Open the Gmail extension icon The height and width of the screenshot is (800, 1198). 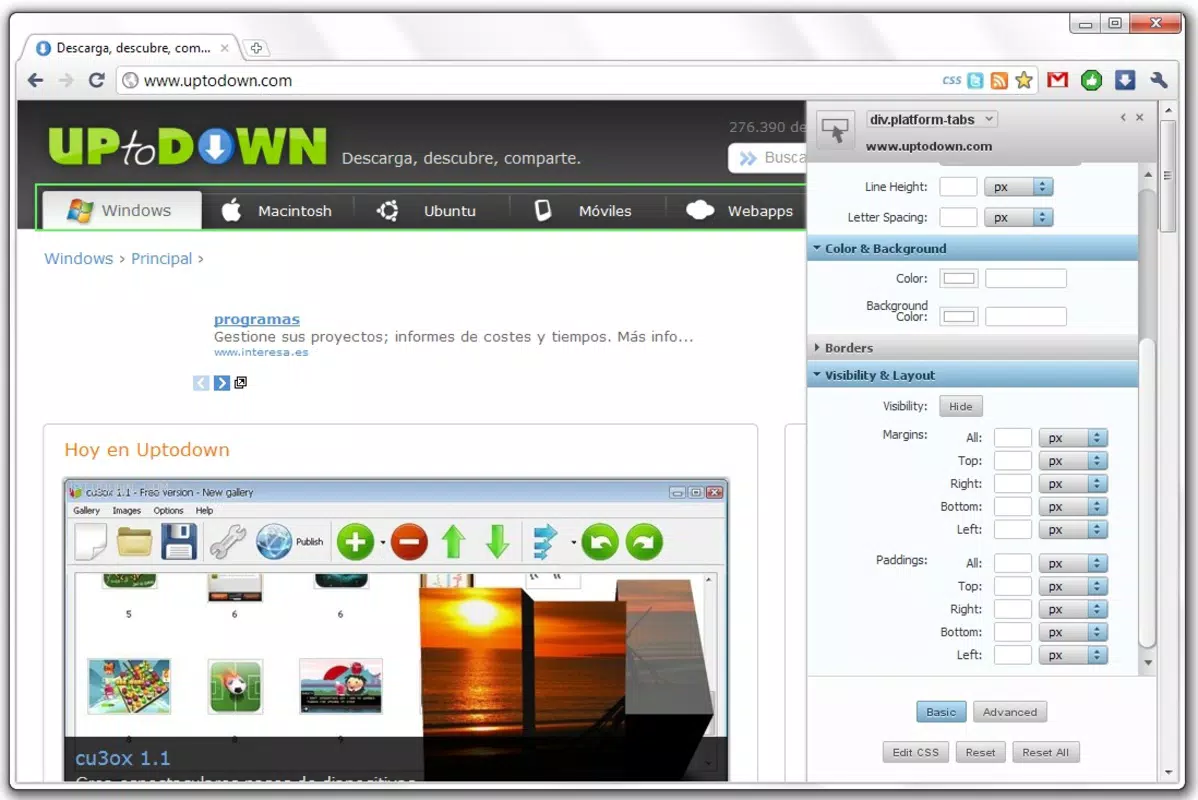point(1057,79)
